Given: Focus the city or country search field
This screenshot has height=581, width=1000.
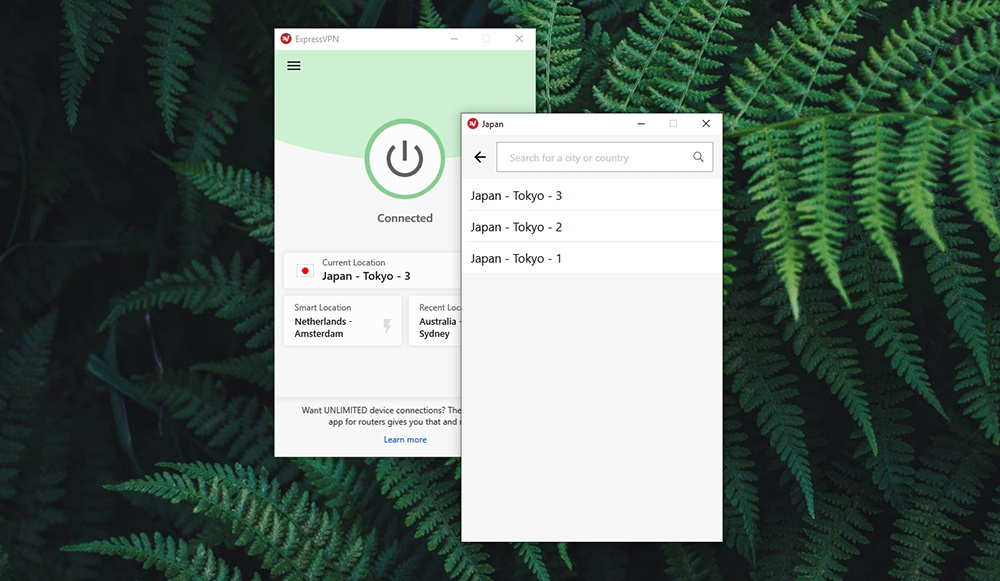Looking at the screenshot, I should click(605, 157).
